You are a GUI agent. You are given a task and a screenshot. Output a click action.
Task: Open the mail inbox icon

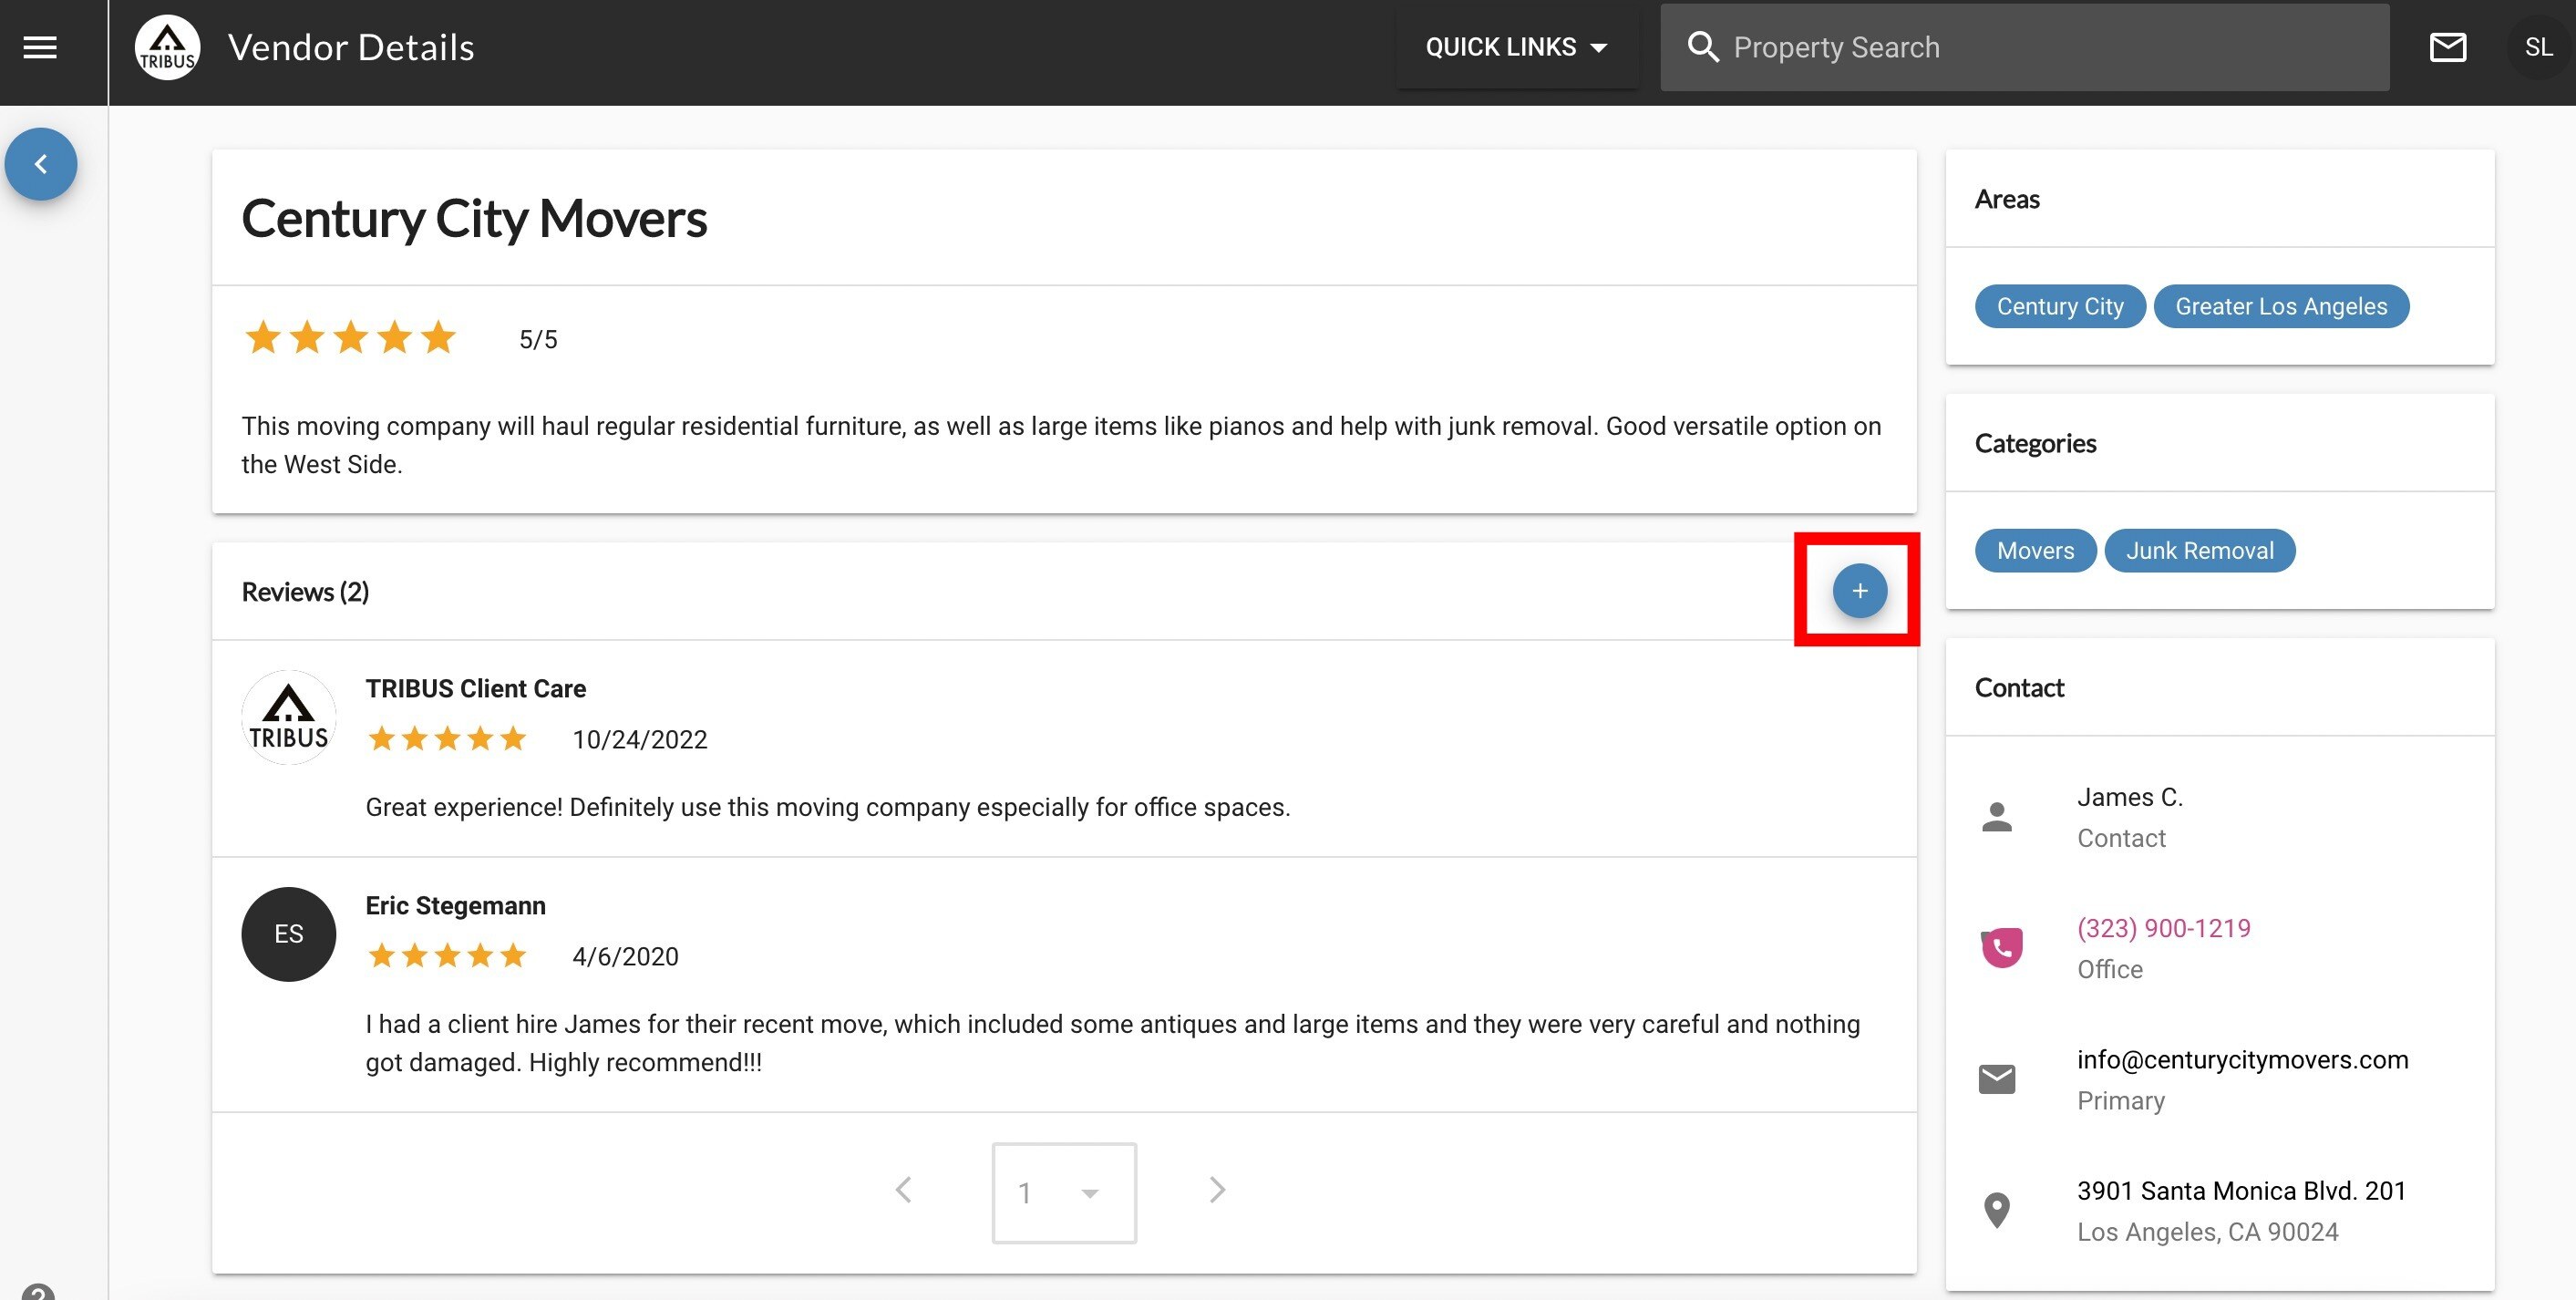(x=2448, y=47)
